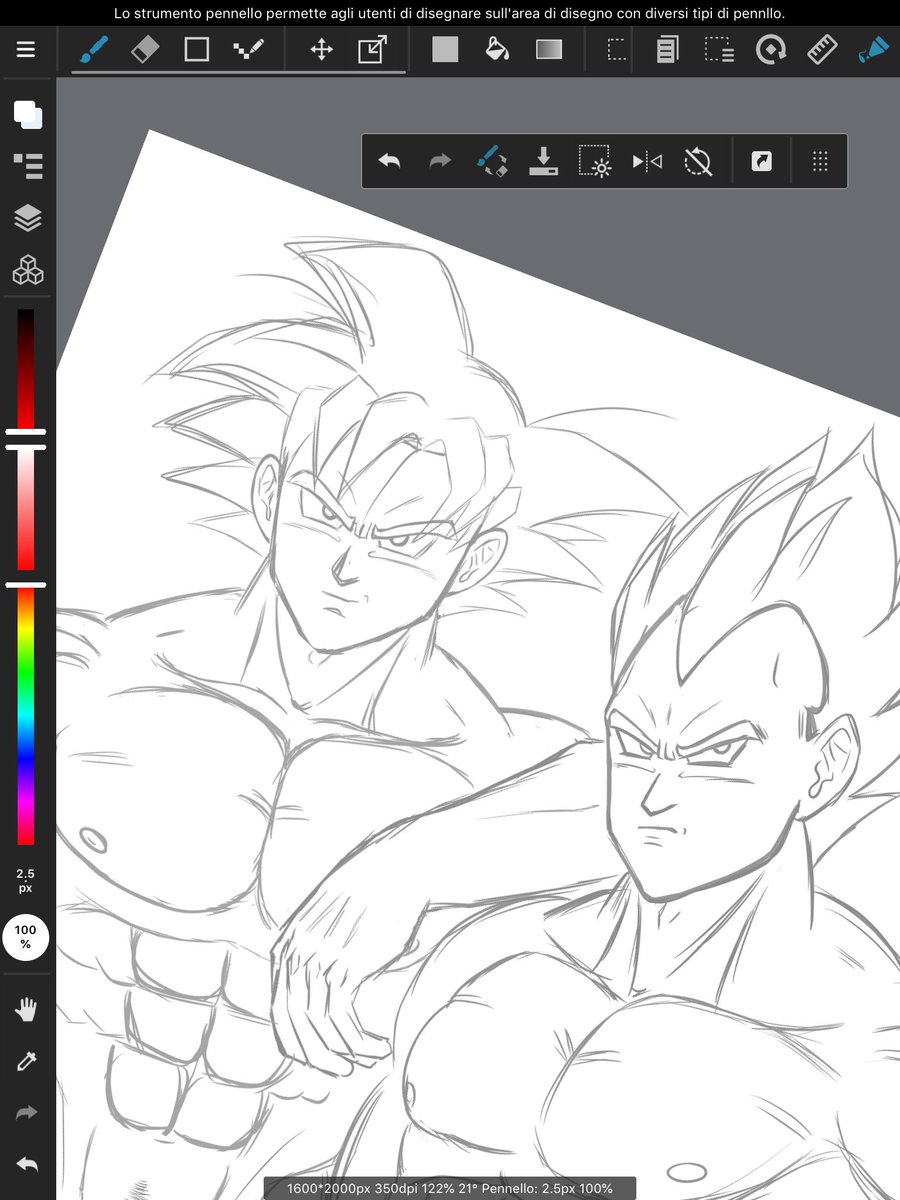Select the Select Eraser rotate tool
Viewport: 900px width, 1200px height.
770,49
